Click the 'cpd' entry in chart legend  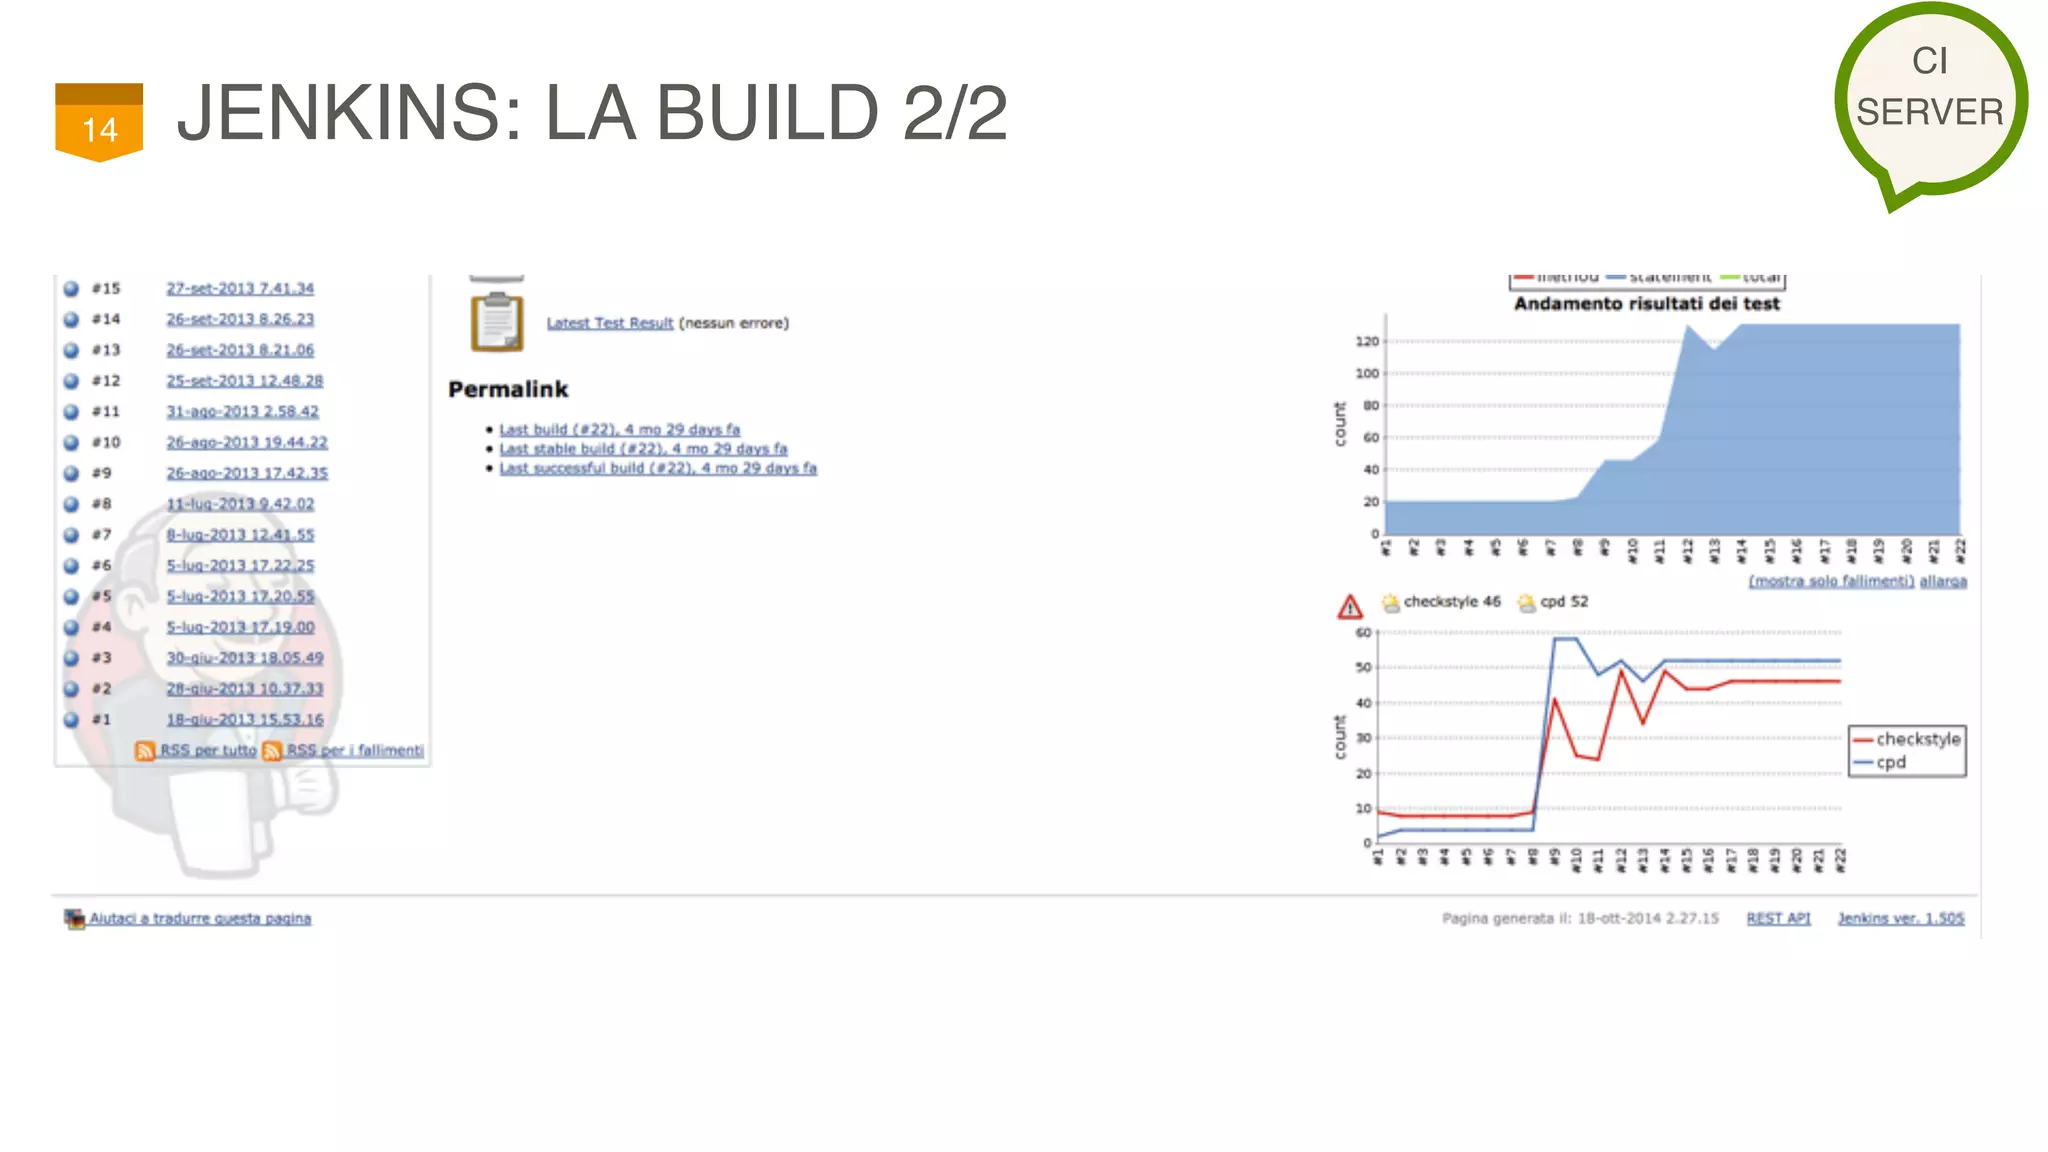pyautogui.click(x=1880, y=762)
